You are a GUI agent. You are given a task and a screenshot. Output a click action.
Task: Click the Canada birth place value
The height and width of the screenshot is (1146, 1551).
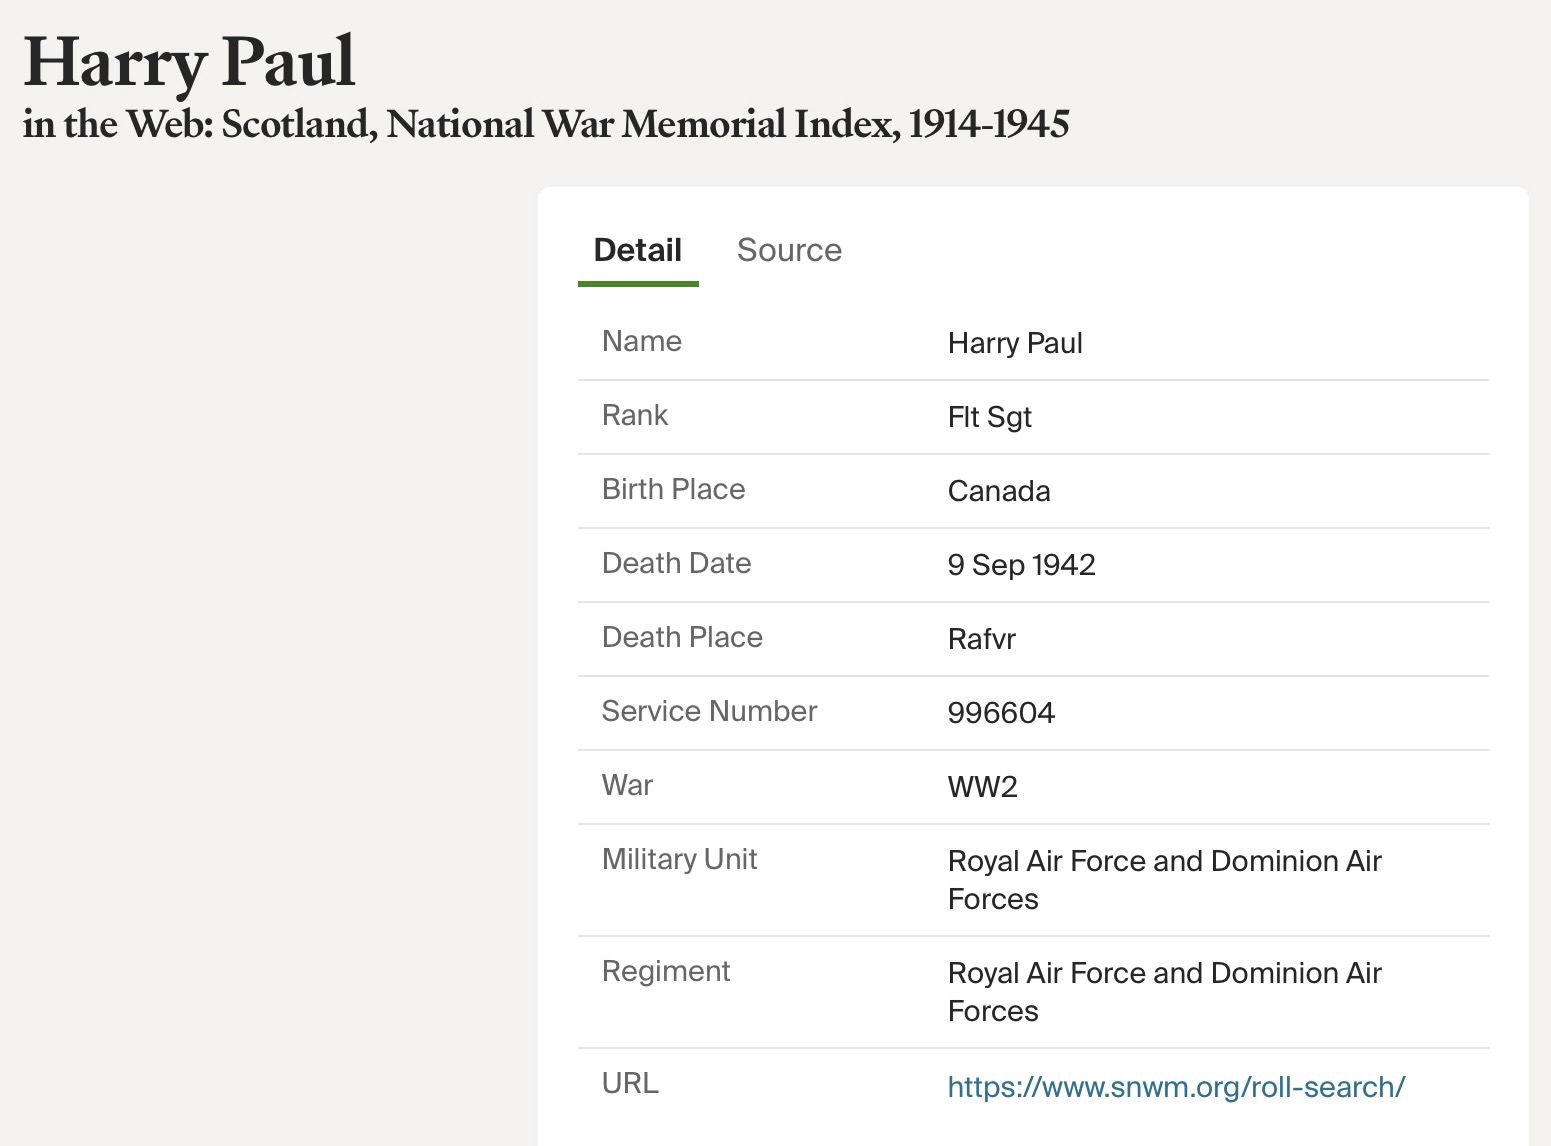pyautogui.click(x=998, y=491)
